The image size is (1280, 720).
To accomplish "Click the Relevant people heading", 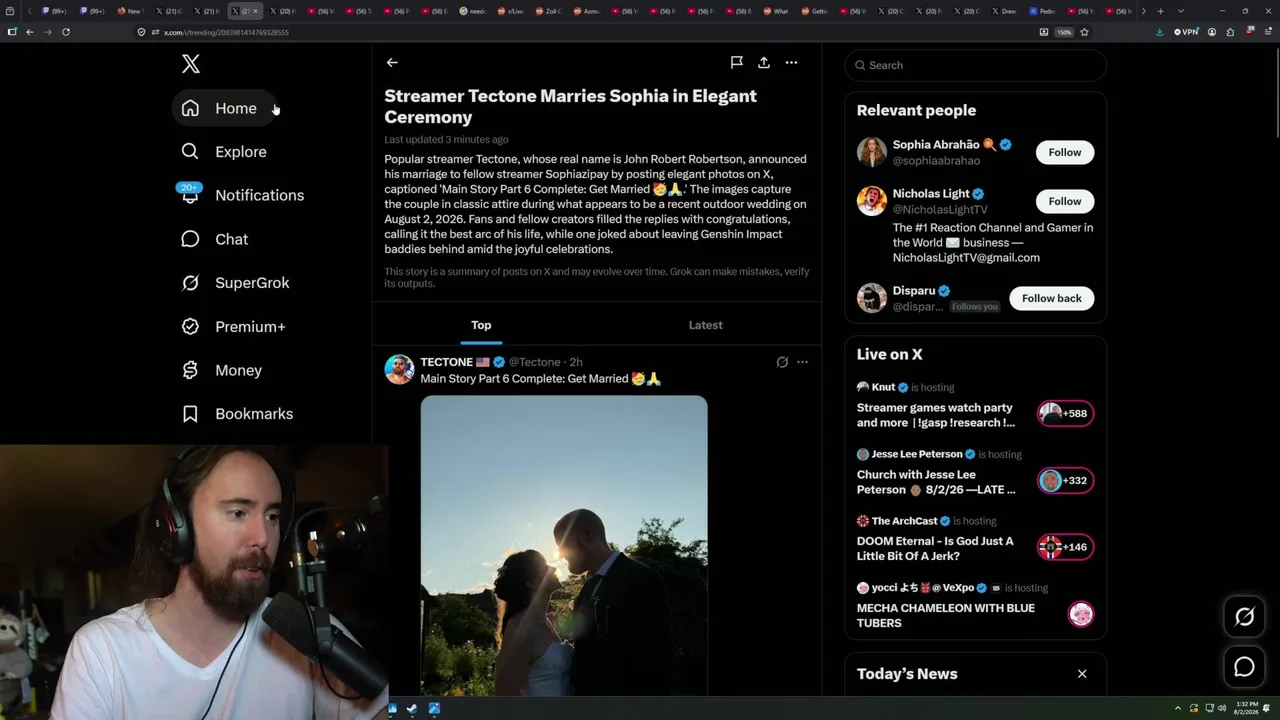I will tap(916, 111).
